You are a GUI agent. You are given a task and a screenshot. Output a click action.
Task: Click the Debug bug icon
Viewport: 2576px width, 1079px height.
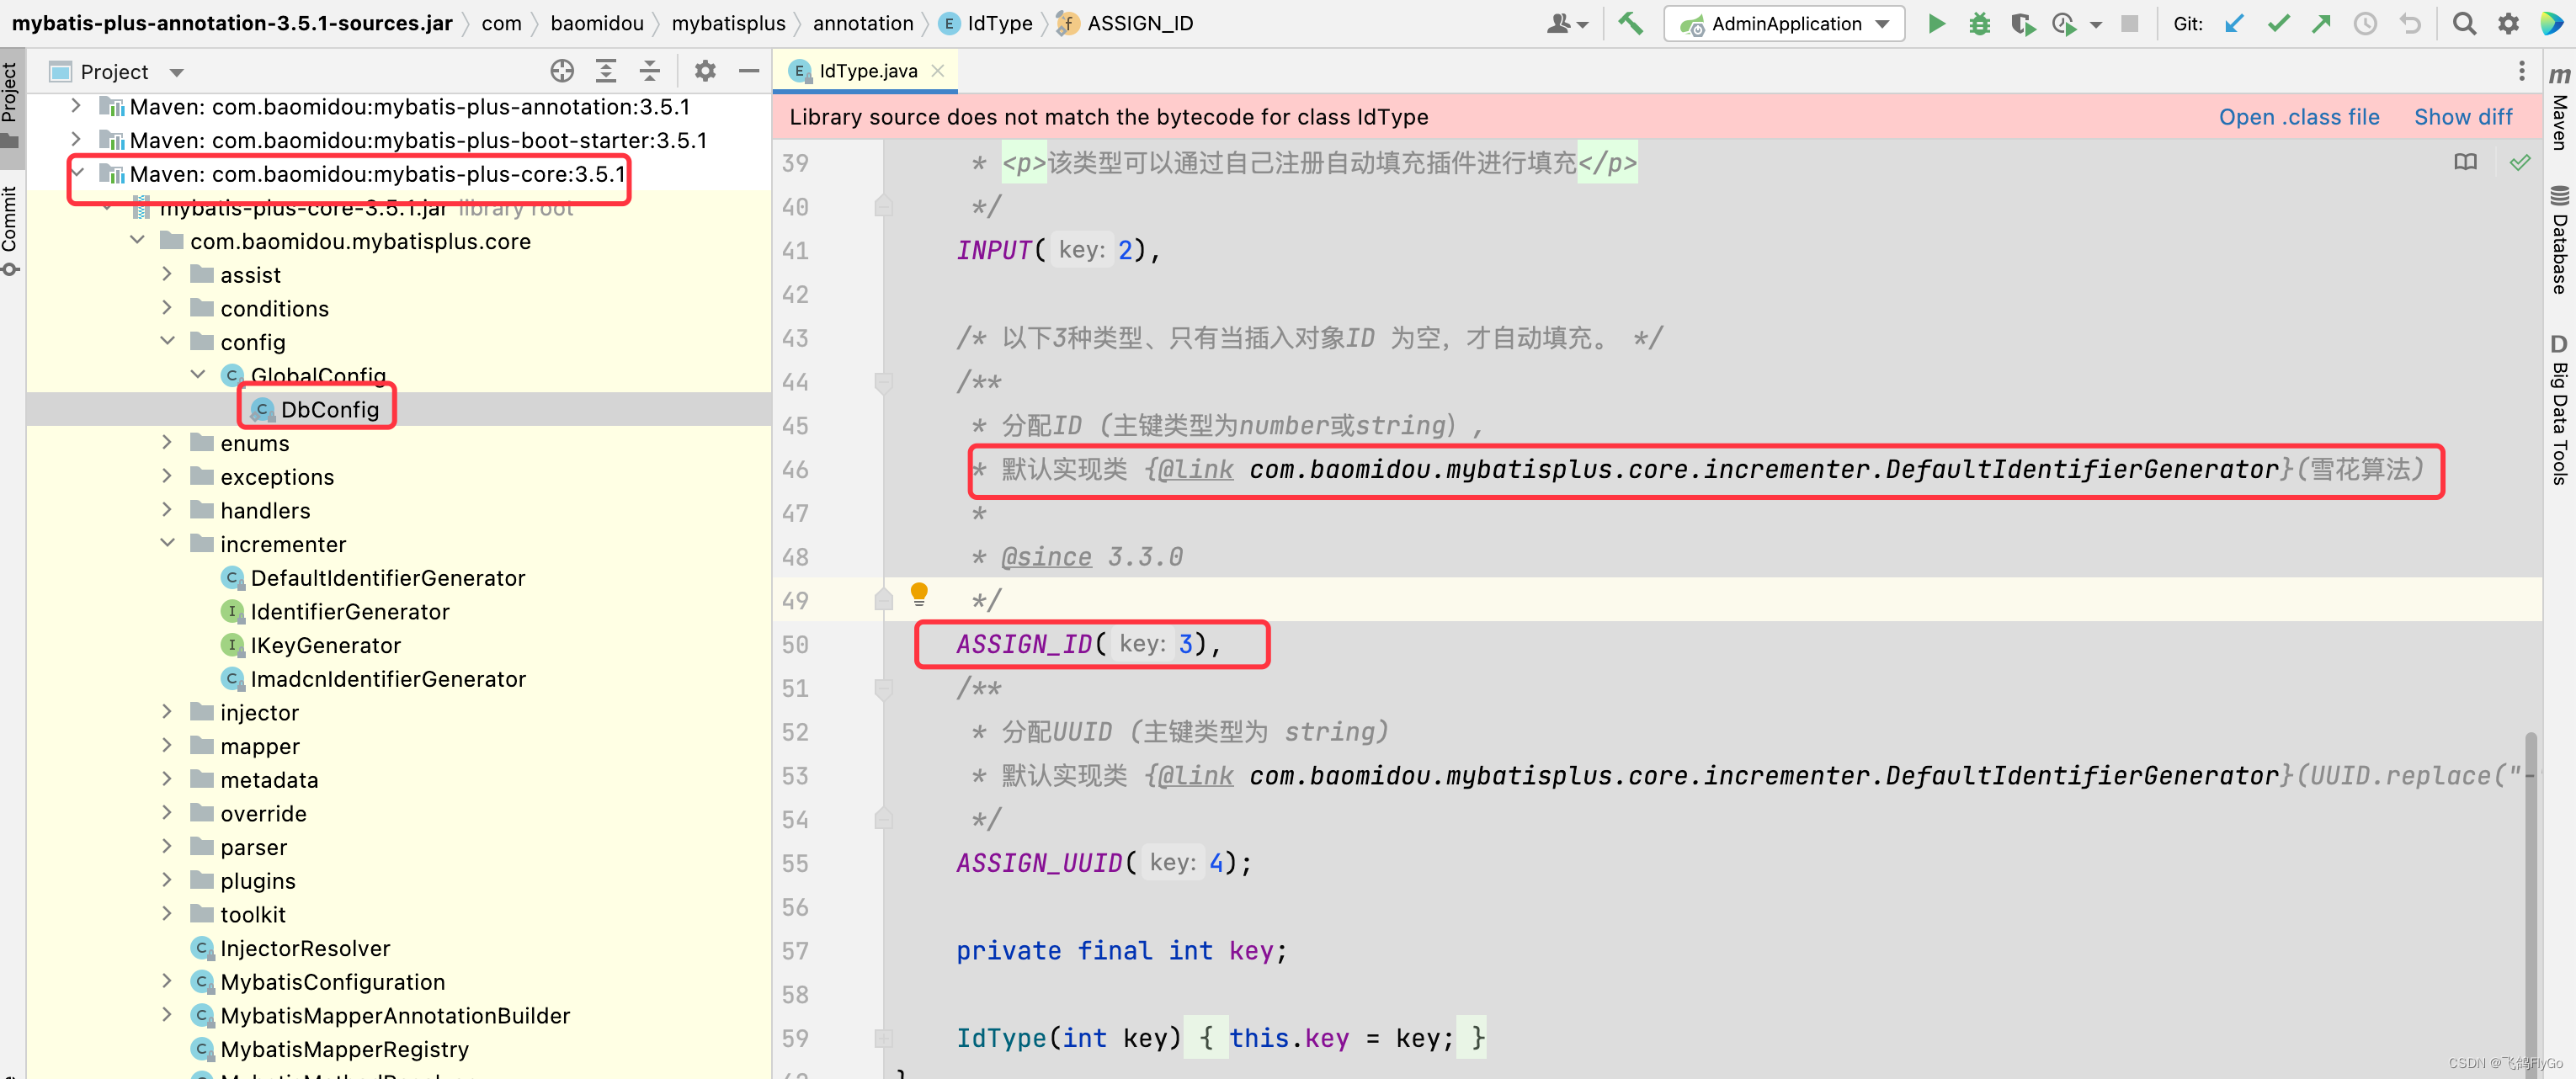click(x=1979, y=23)
